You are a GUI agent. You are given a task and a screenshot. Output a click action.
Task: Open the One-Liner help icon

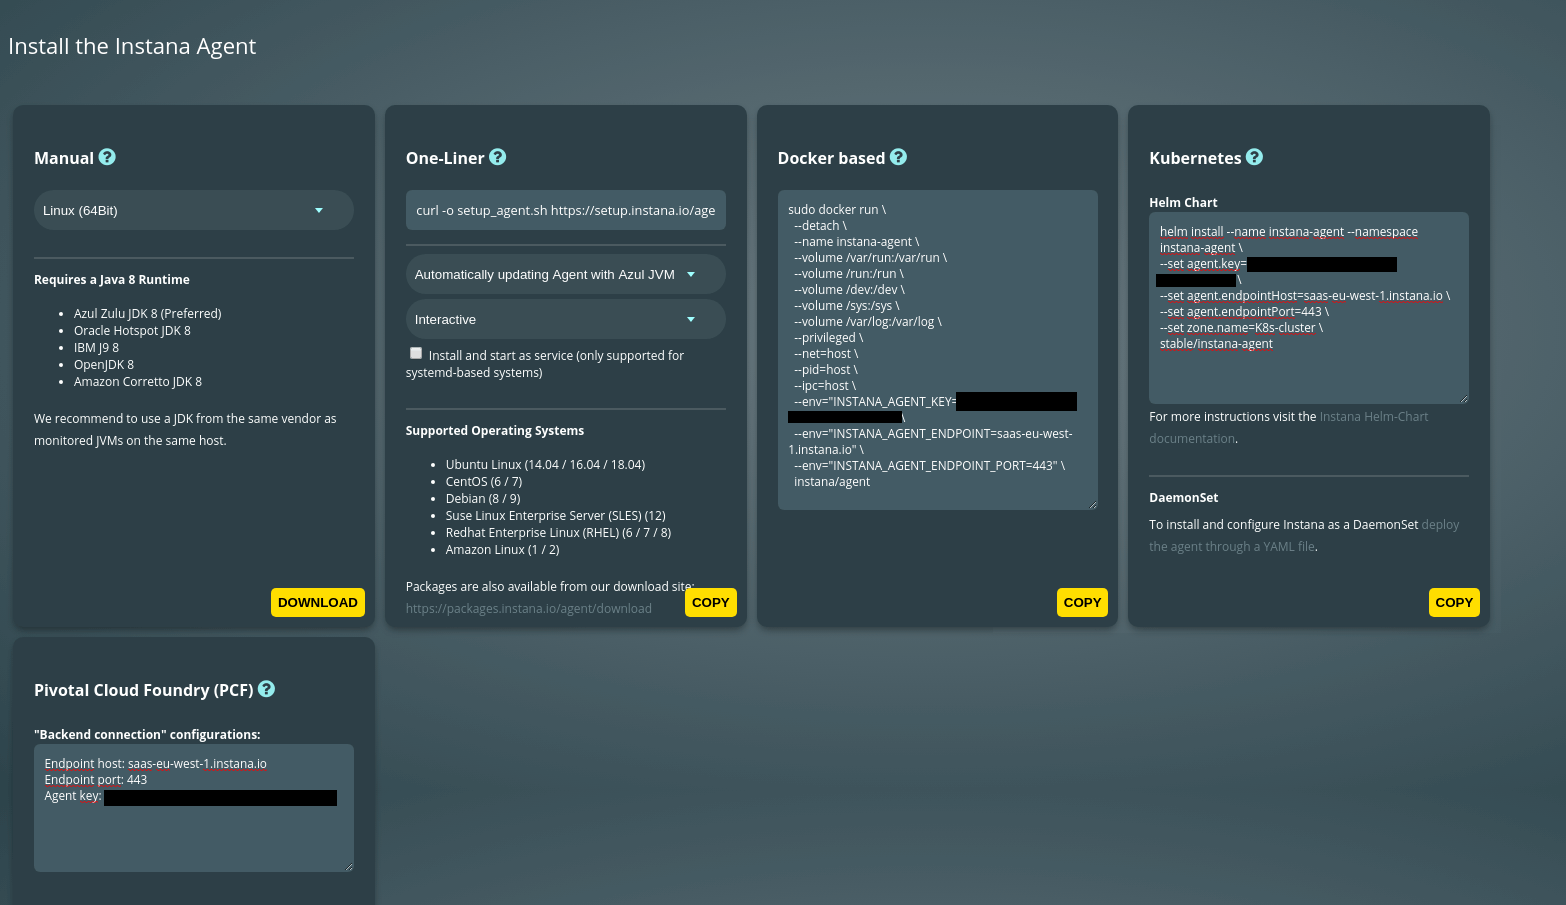(x=497, y=157)
